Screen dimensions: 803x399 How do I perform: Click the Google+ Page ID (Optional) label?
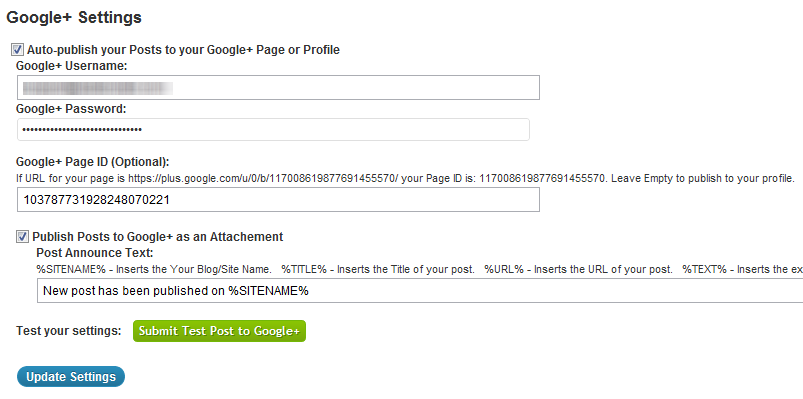(93, 162)
